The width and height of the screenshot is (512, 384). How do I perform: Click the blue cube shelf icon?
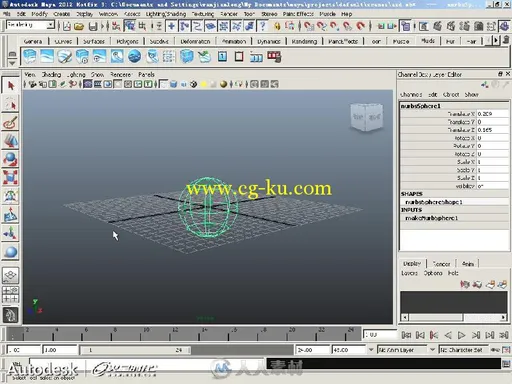coord(187,56)
